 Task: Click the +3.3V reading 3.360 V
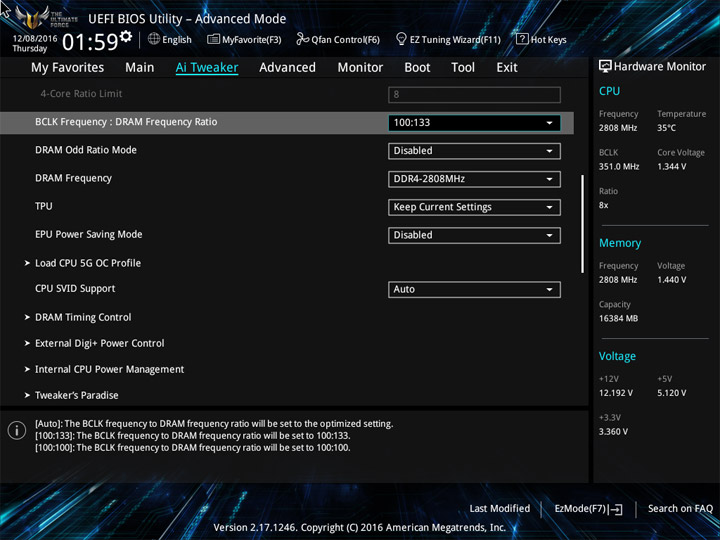pyautogui.click(x=613, y=432)
